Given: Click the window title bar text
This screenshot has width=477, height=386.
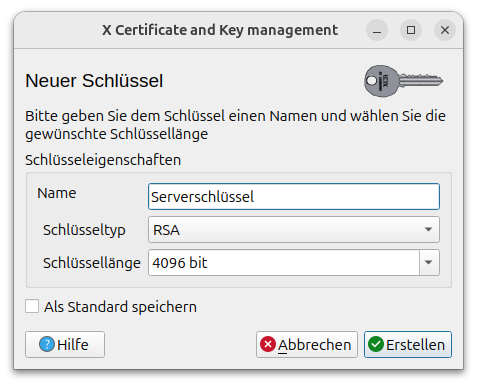Looking at the screenshot, I should (x=220, y=30).
